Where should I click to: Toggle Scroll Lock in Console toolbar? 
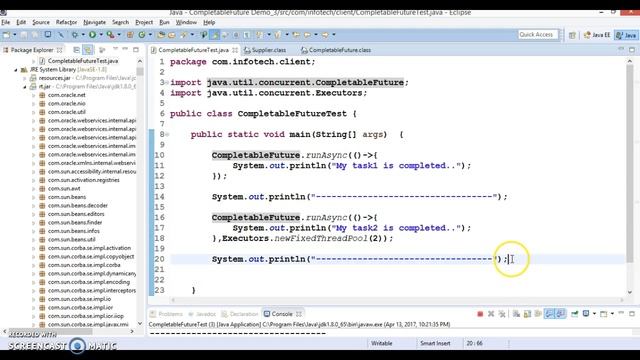(x=527, y=314)
